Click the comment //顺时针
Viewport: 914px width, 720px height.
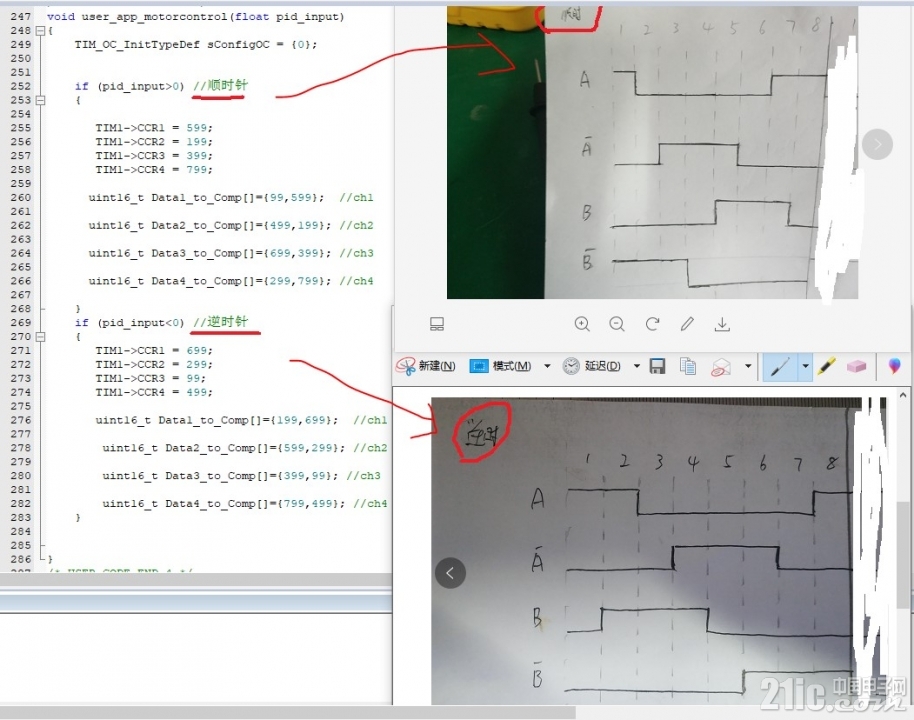coord(220,86)
